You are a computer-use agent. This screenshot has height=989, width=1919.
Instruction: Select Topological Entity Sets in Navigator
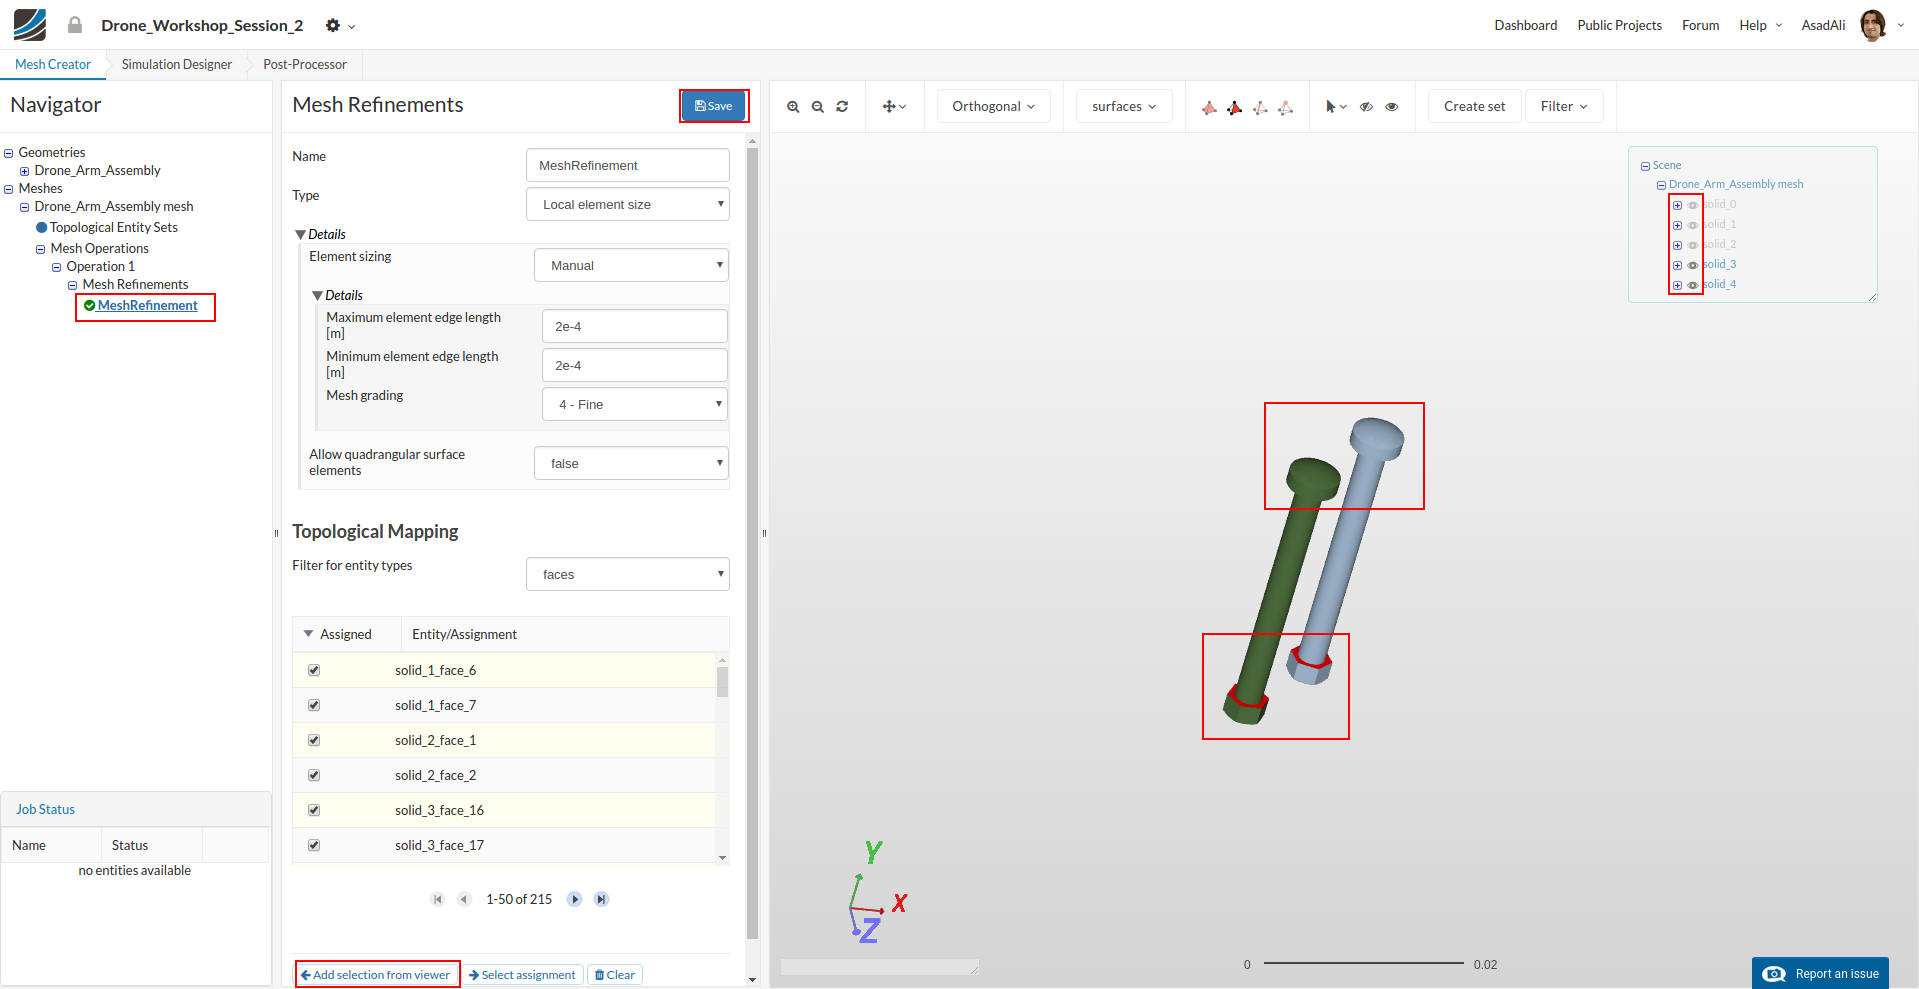pos(114,228)
